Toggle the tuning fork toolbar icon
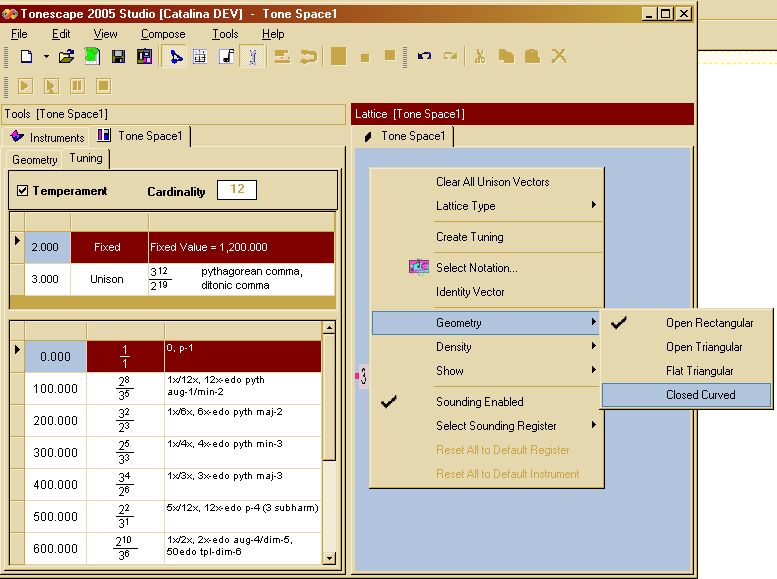777x579 pixels. (x=252, y=57)
